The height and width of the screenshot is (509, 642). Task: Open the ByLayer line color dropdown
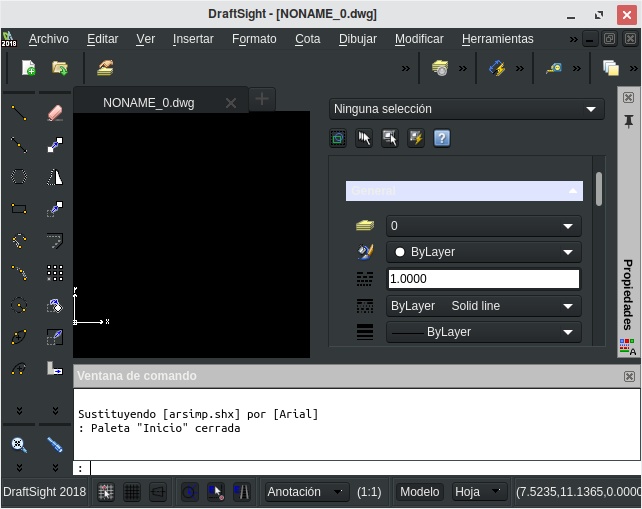(484, 252)
